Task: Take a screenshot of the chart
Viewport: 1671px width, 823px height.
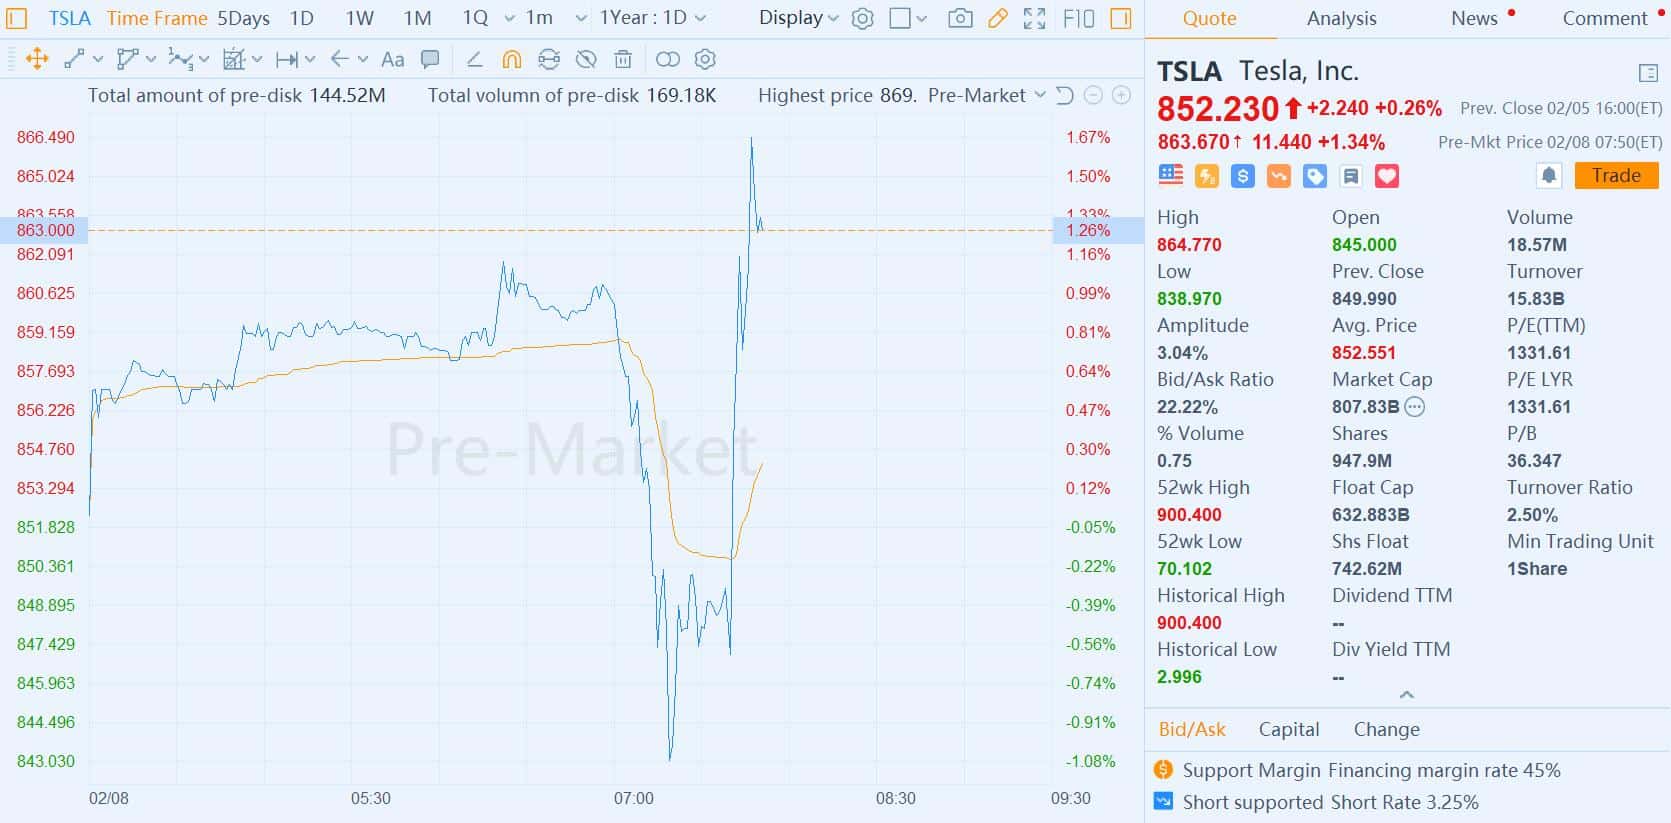Action: point(960,18)
